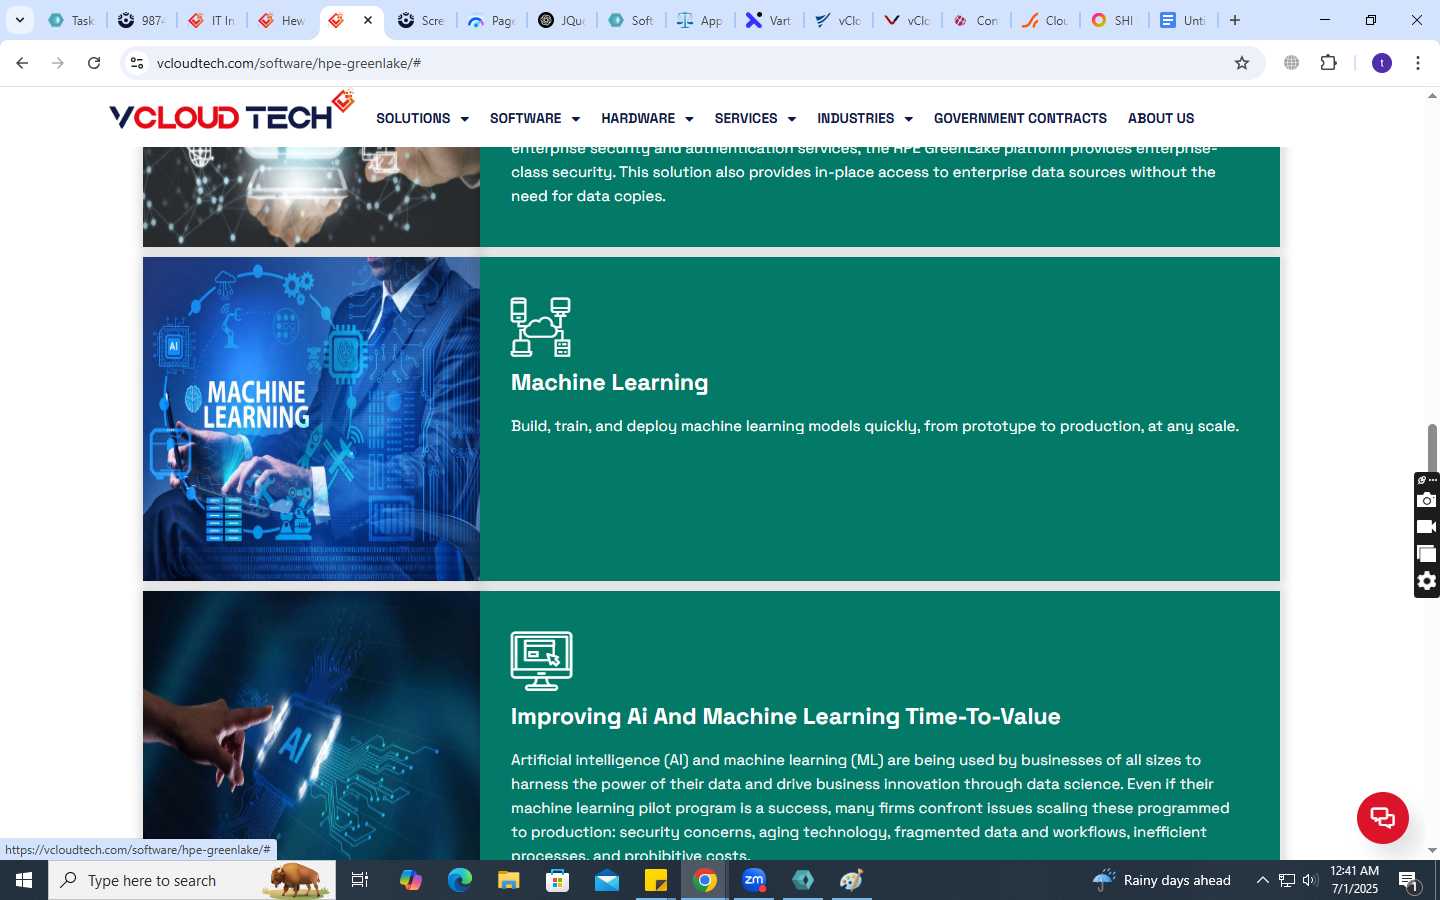Open the notification center icon

pos(1409,881)
